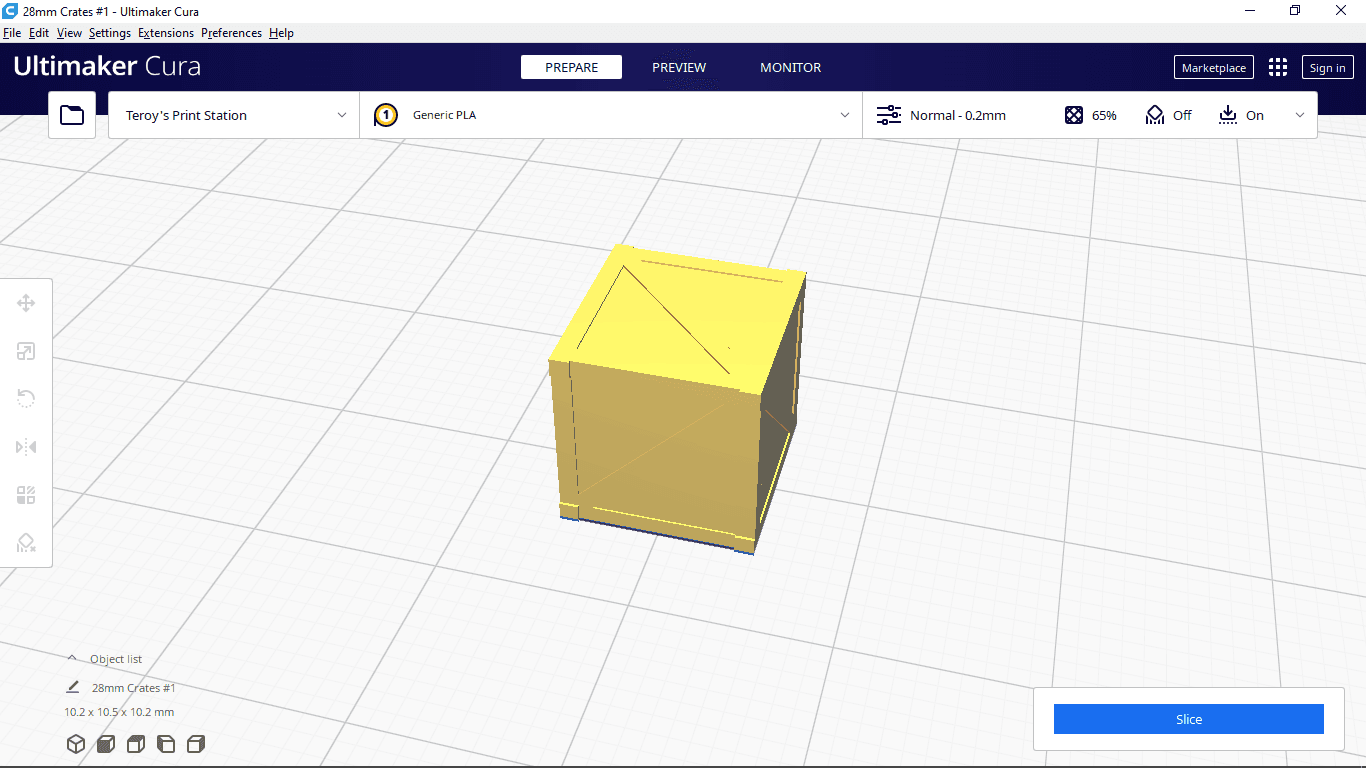This screenshot has width=1366, height=768.
Task: Click the support Off icon
Action: [x=1155, y=115]
